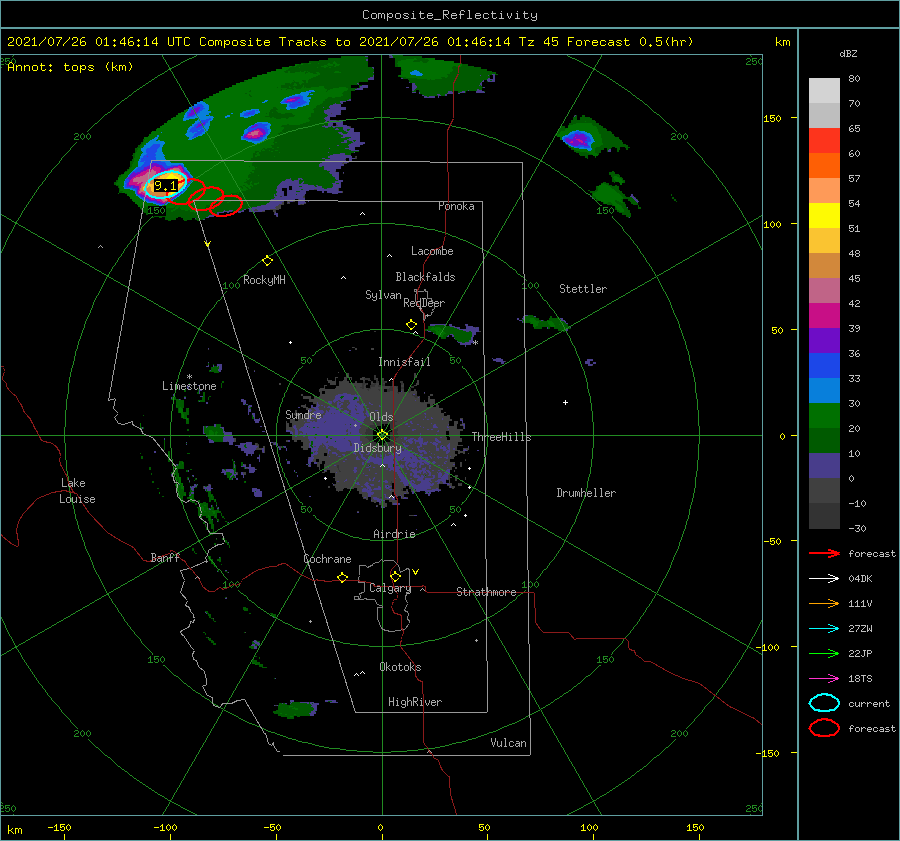900x841 pixels.
Task: Click the HighRiver town label
Action: pos(414,702)
